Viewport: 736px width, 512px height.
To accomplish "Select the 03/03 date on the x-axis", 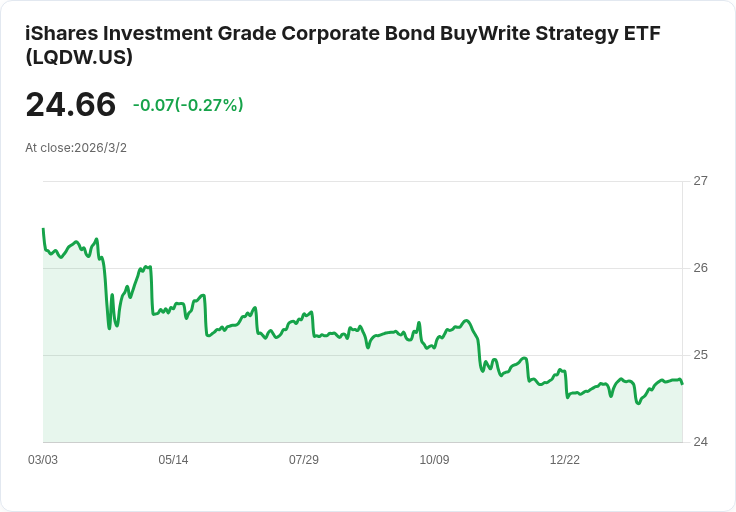I will [x=43, y=460].
